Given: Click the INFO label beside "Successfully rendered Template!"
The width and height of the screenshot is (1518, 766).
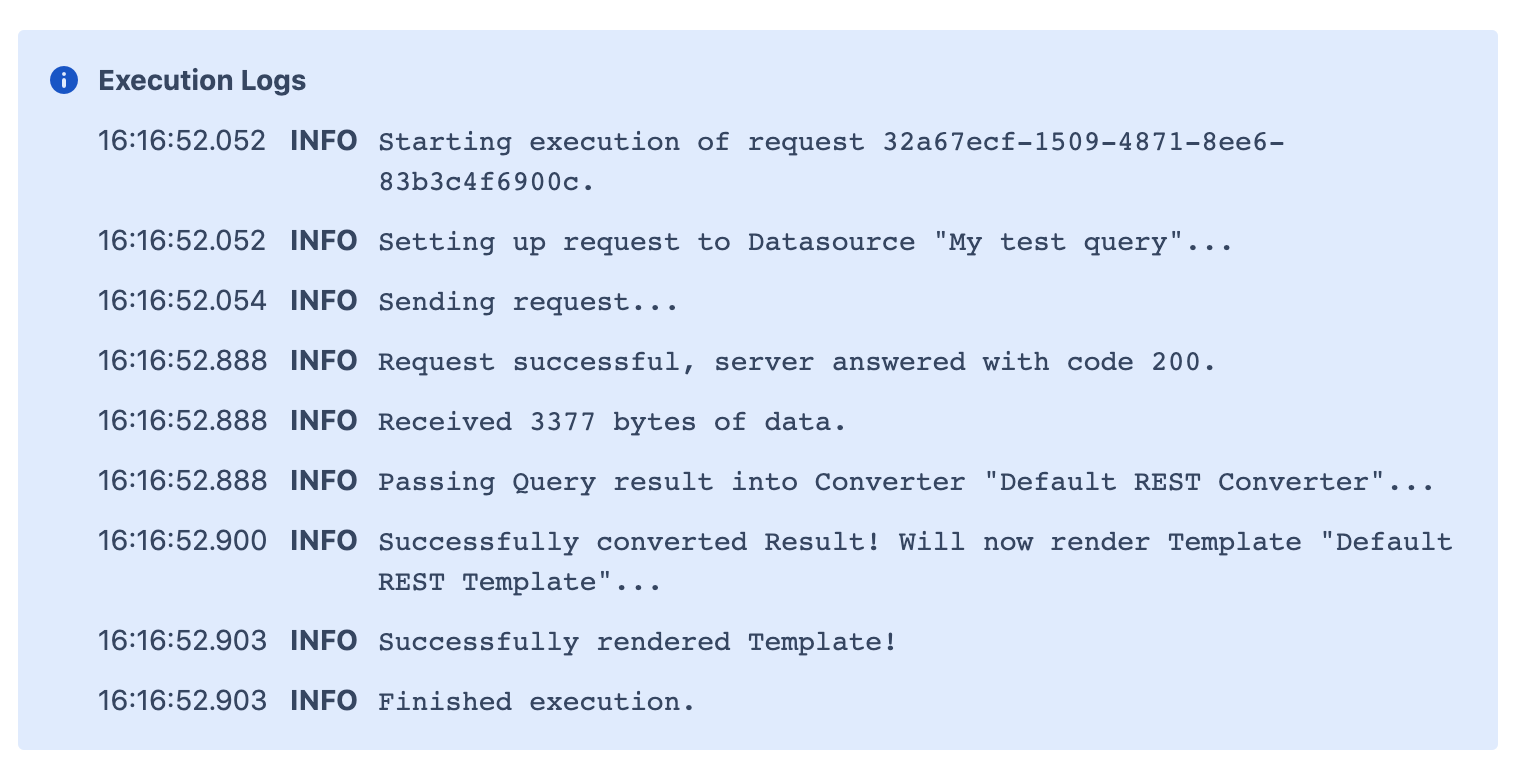Looking at the screenshot, I should click(323, 641).
